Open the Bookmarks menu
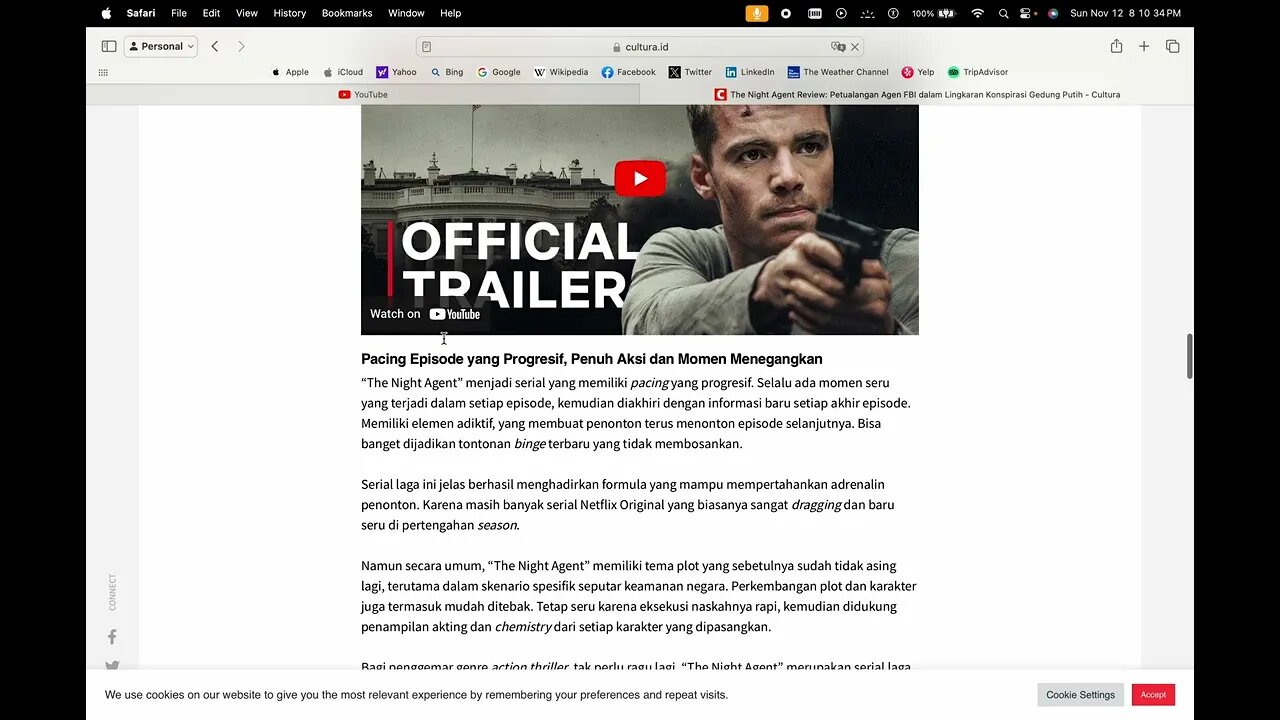1280x720 pixels. tap(347, 13)
